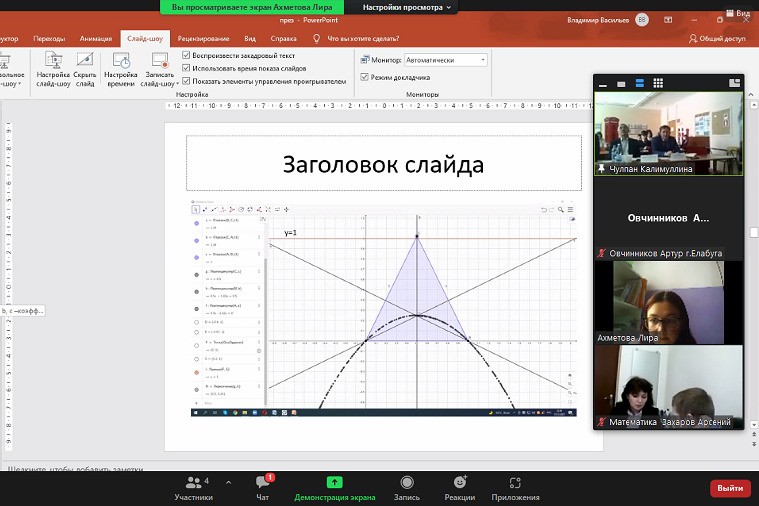Uncheck Использовать время показа слайдов
Screen dimensions: 759x506
187,68
